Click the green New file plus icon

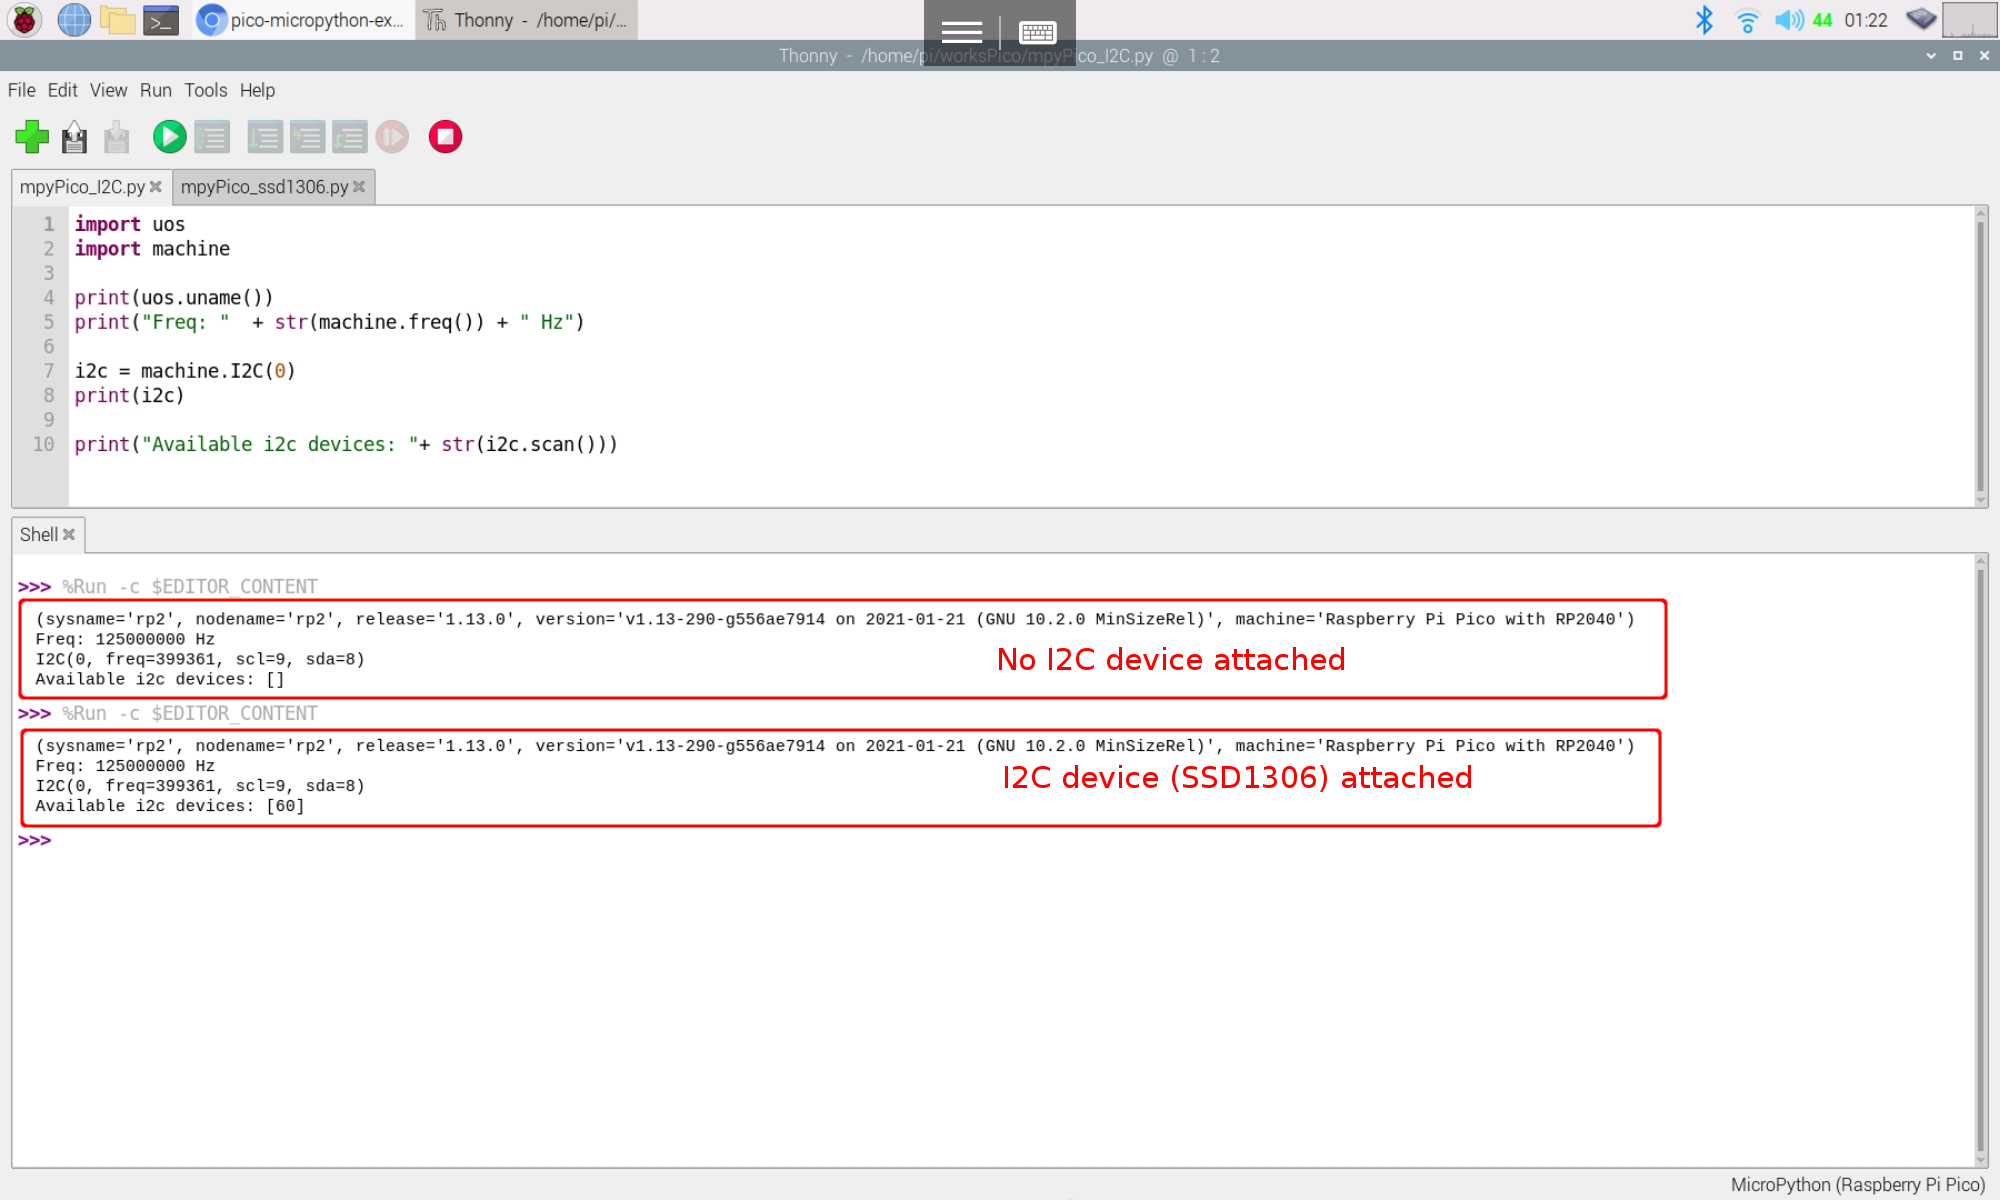(x=32, y=137)
